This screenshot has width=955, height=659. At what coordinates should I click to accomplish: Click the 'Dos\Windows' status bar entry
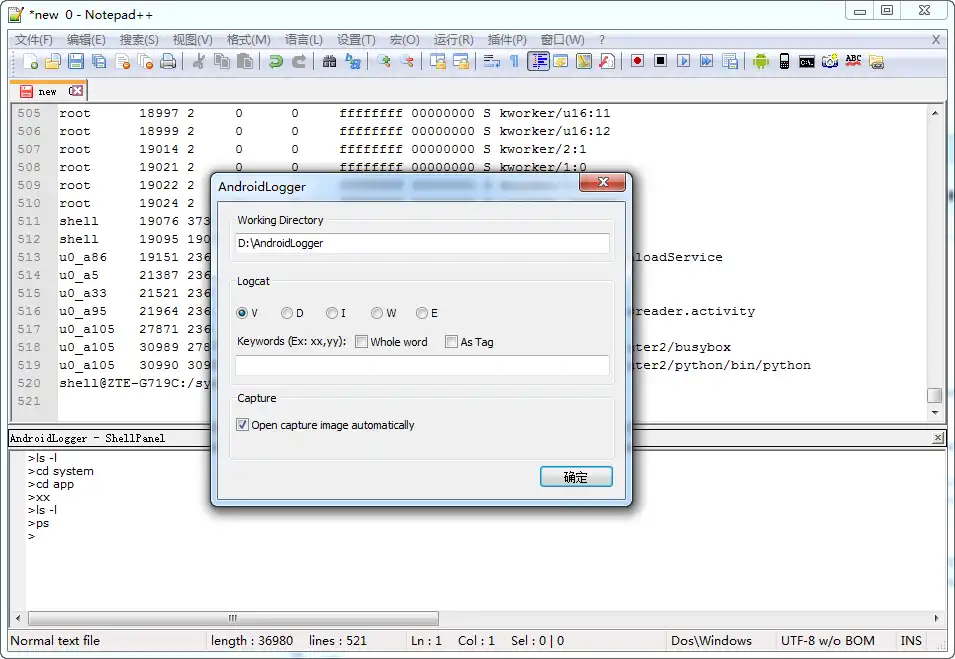[x=711, y=641]
